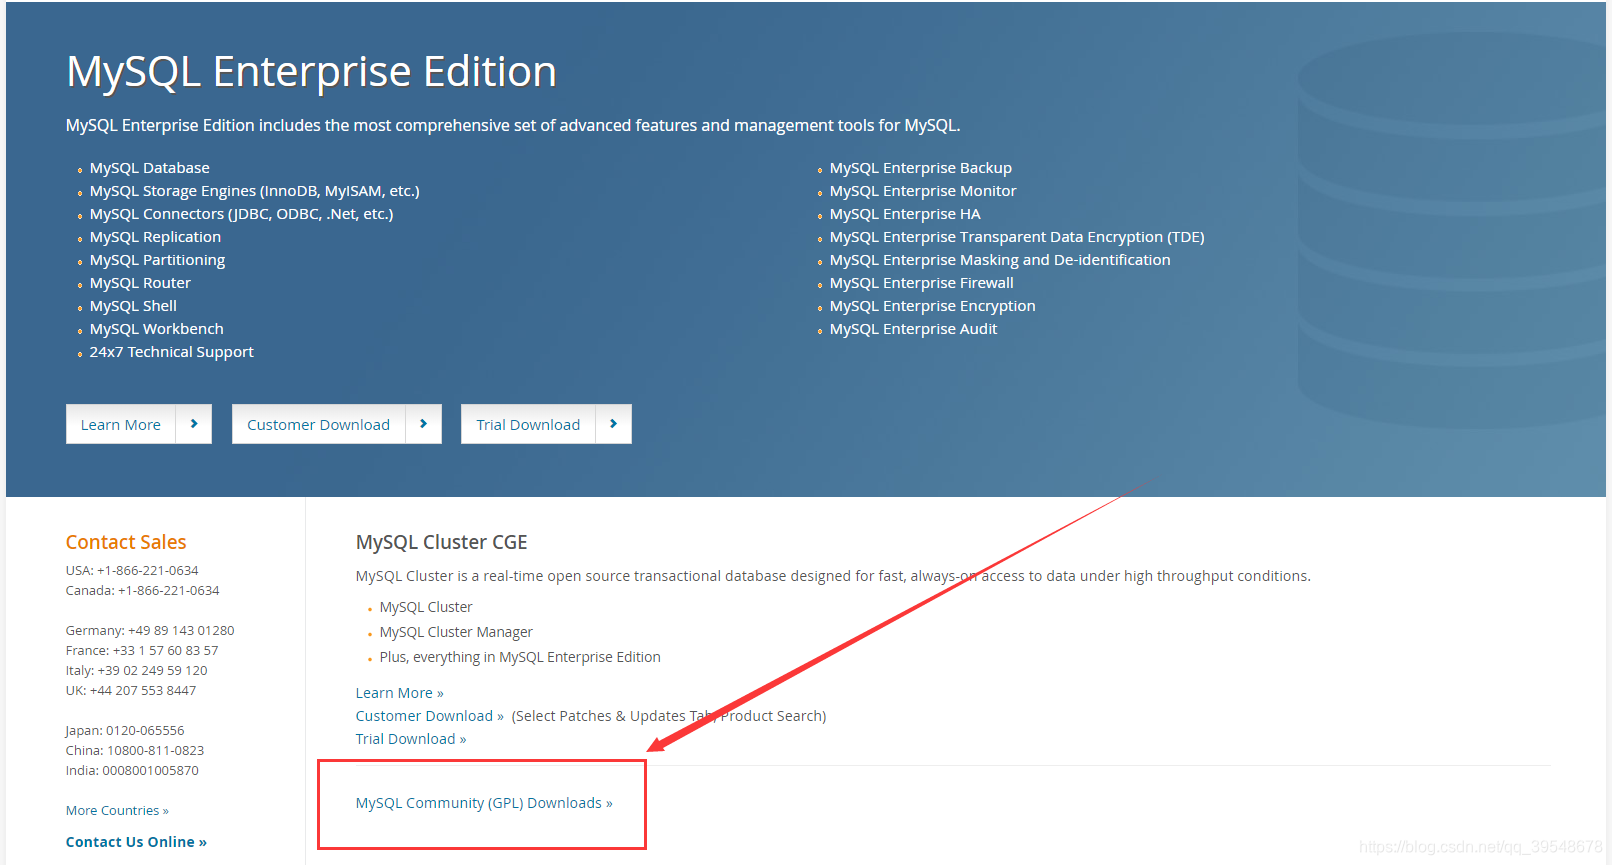Select MySQL Router list item
This screenshot has width=1612, height=865.
140,283
